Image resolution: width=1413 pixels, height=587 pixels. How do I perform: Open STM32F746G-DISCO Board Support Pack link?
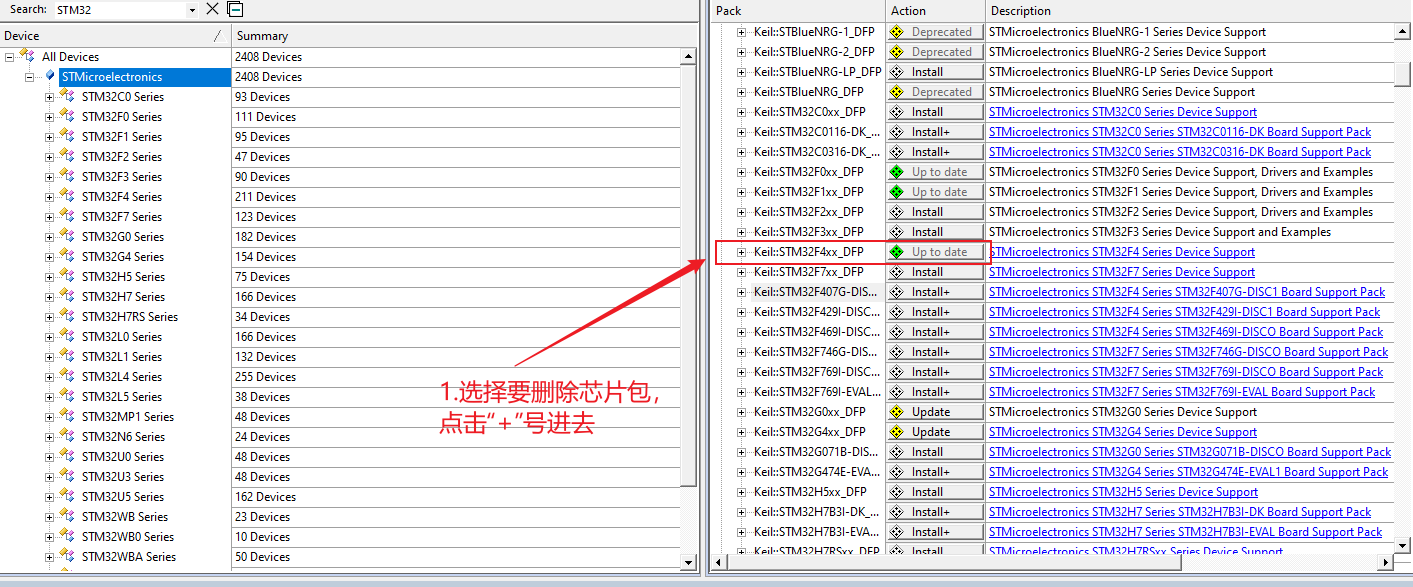tap(1188, 352)
